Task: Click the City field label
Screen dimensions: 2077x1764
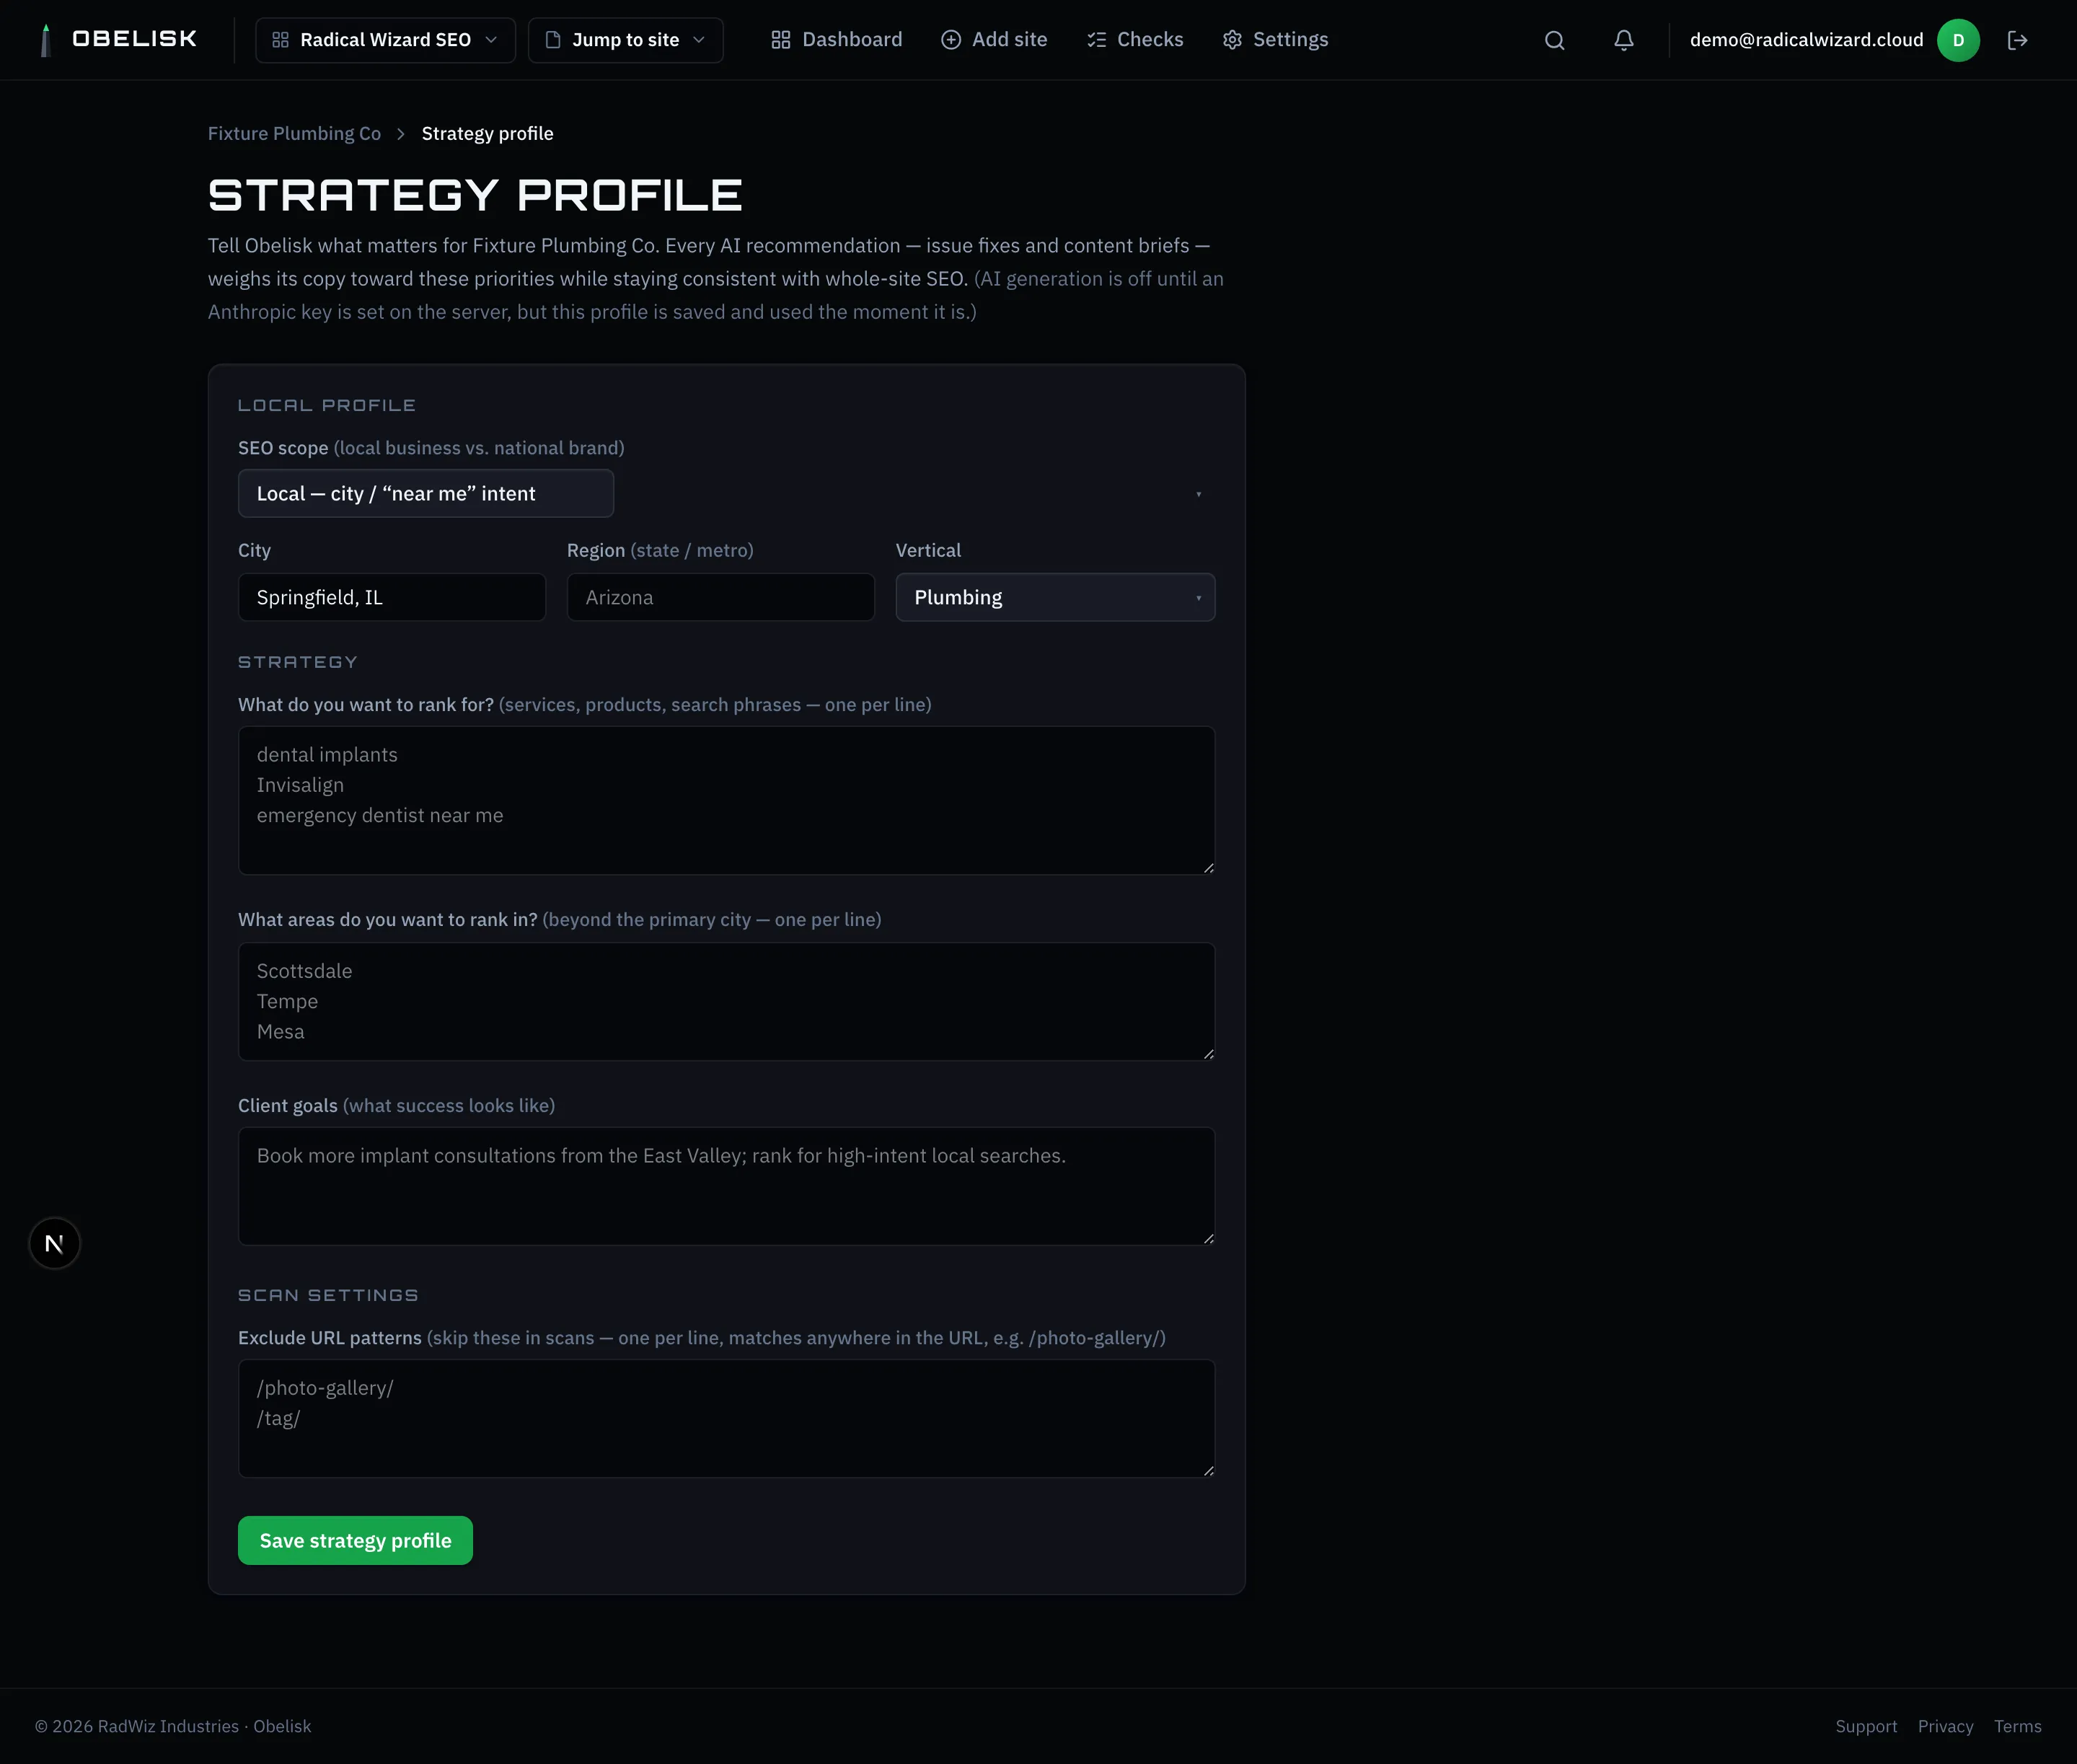Action: pyautogui.click(x=254, y=550)
